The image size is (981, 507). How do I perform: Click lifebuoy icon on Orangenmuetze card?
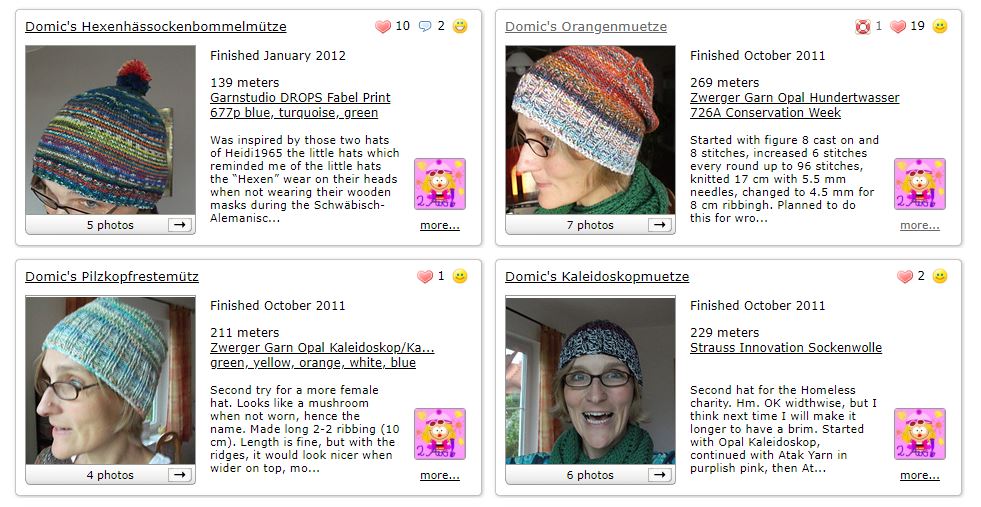pyautogui.click(x=863, y=26)
